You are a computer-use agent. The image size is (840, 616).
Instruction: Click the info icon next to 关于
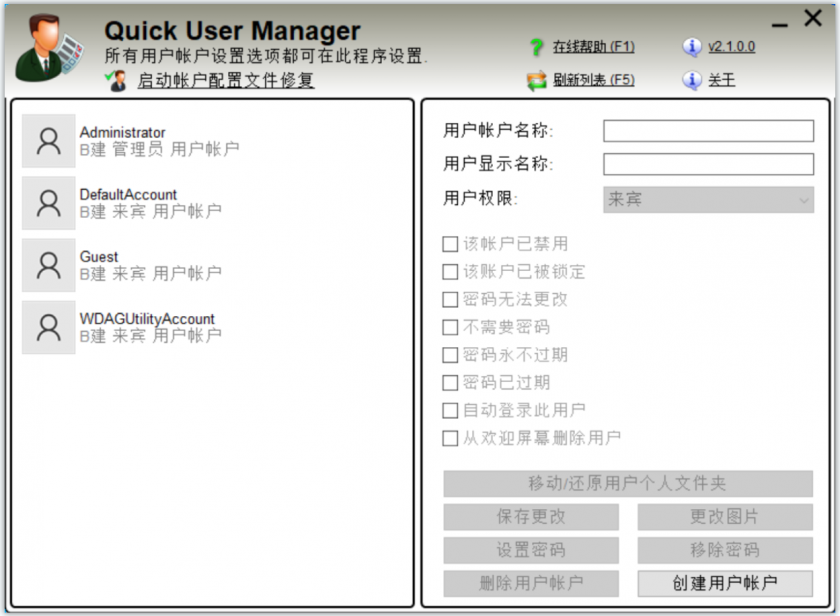click(x=694, y=78)
